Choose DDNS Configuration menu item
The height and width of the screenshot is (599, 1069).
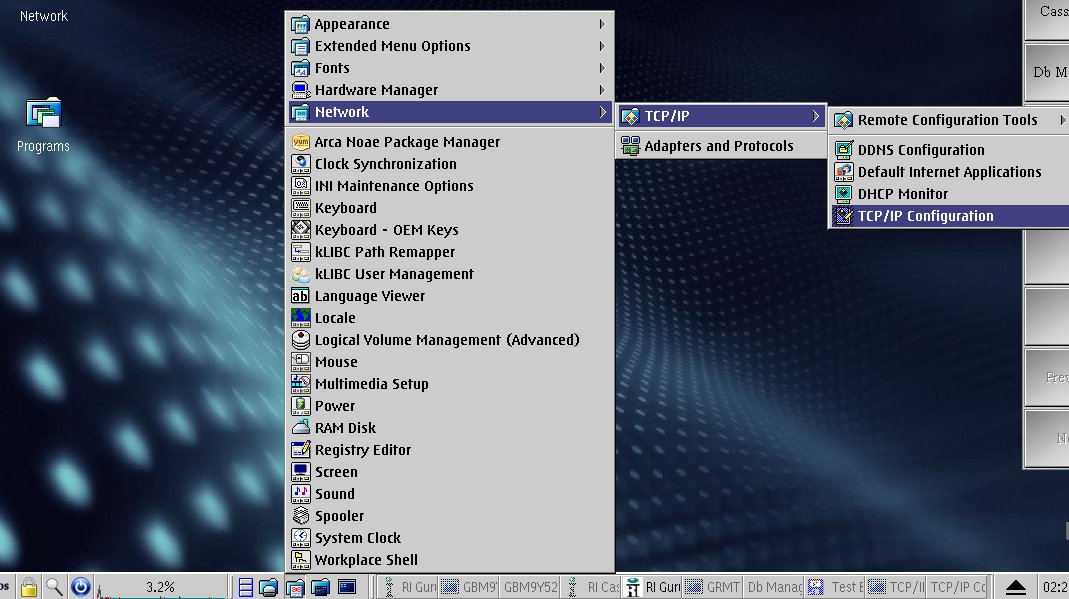tap(950, 150)
